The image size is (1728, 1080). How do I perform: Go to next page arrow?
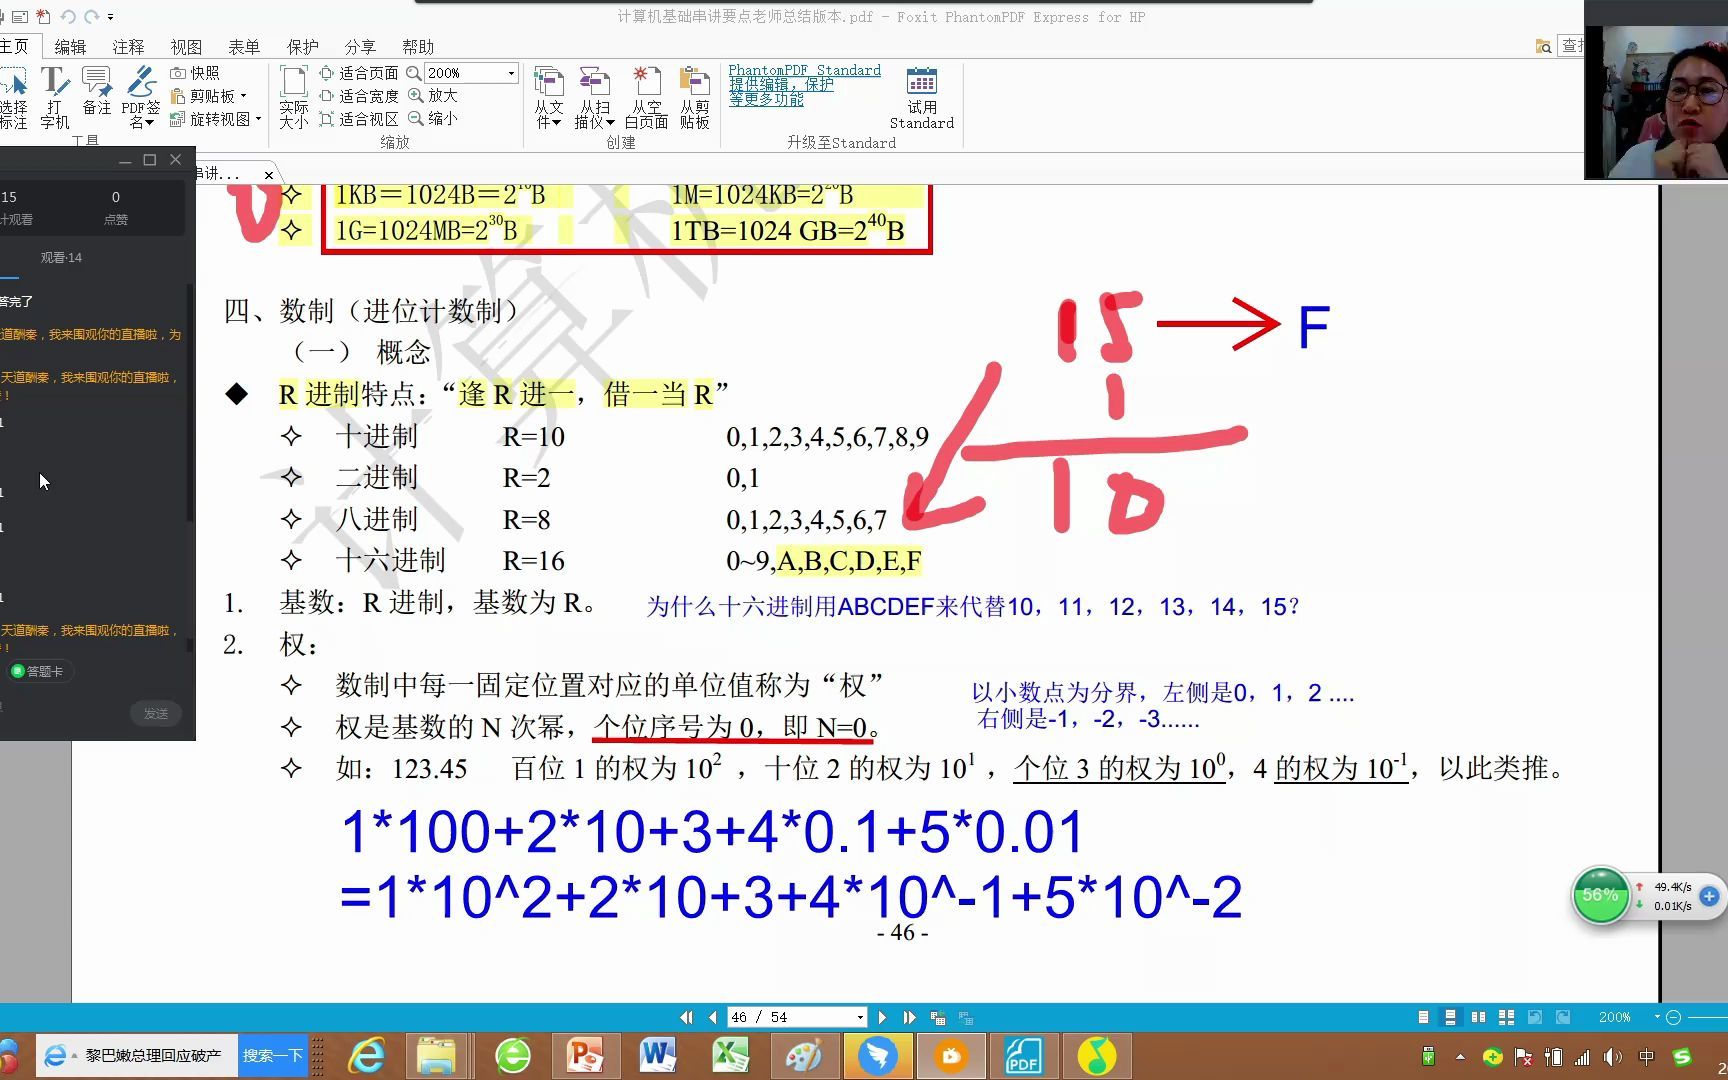882,1017
